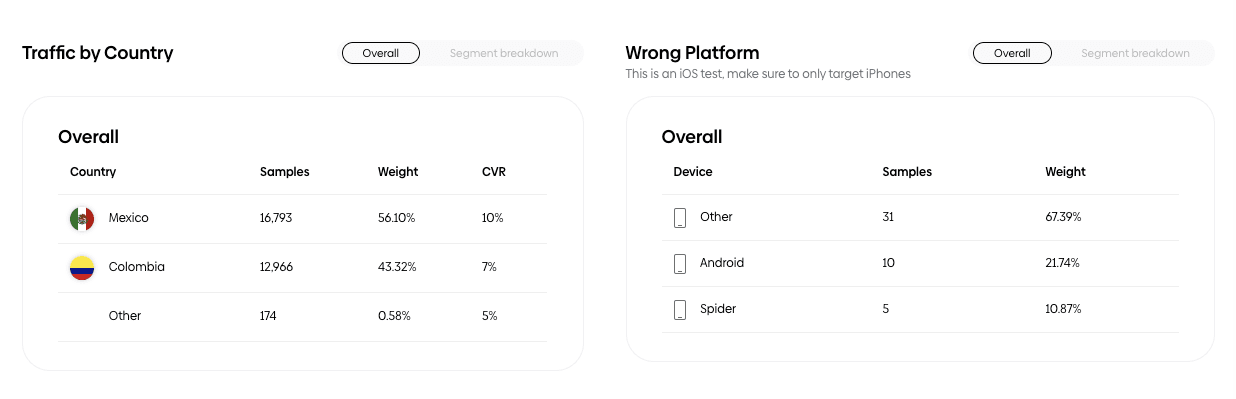Click the Mexico flag icon
The height and width of the screenshot is (399, 1236).
(x=82, y=218)
